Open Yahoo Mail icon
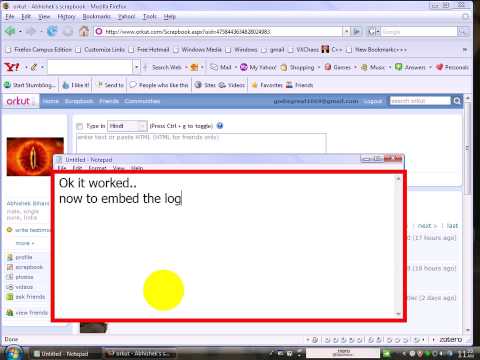This screenshot has width=480, height=360. tap(214, 67)
